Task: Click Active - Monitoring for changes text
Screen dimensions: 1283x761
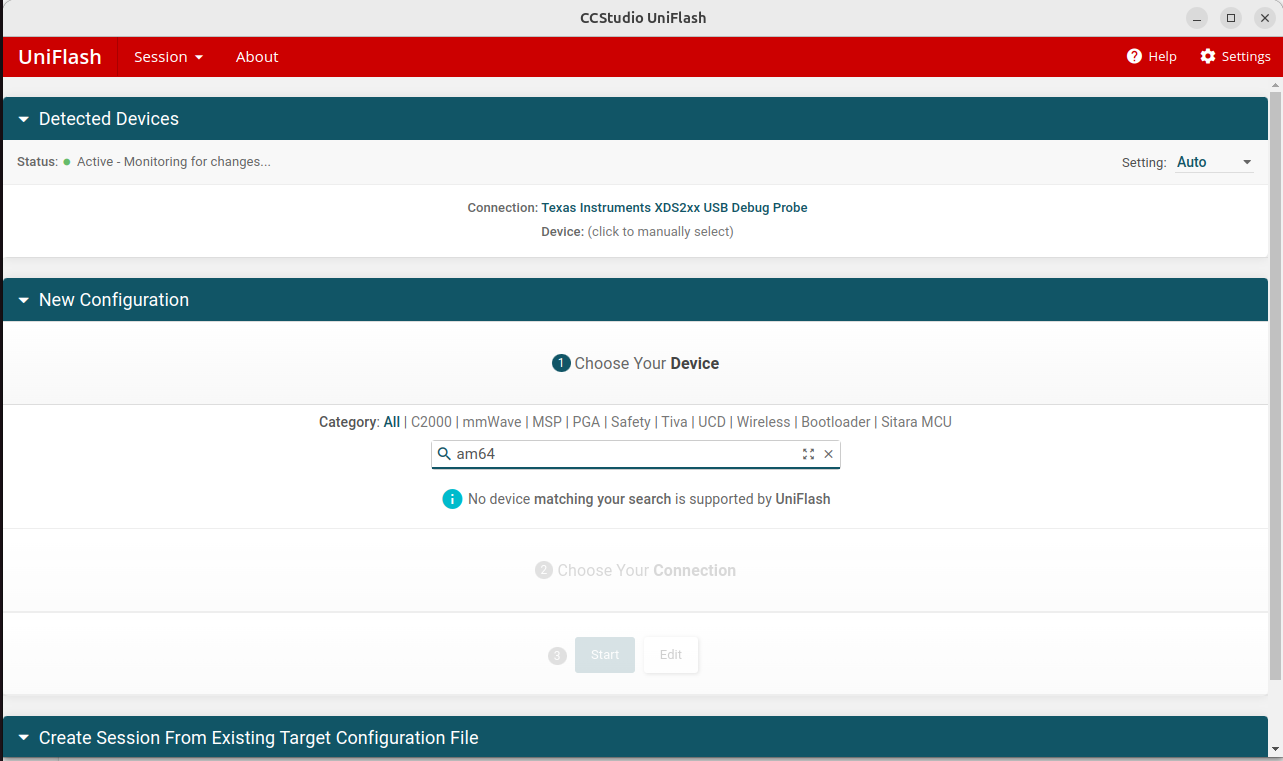Action: (174, 162)
